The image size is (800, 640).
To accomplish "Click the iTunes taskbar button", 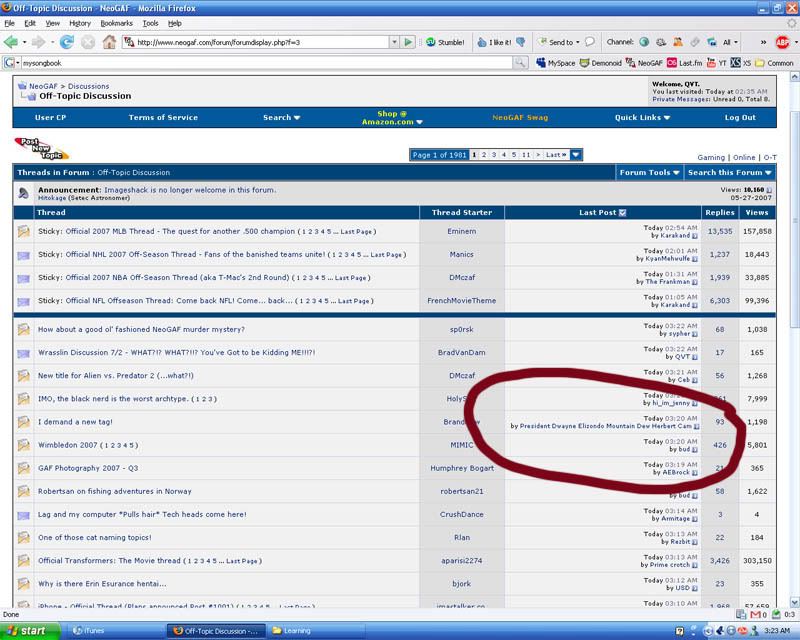I will tap(113, 631).
